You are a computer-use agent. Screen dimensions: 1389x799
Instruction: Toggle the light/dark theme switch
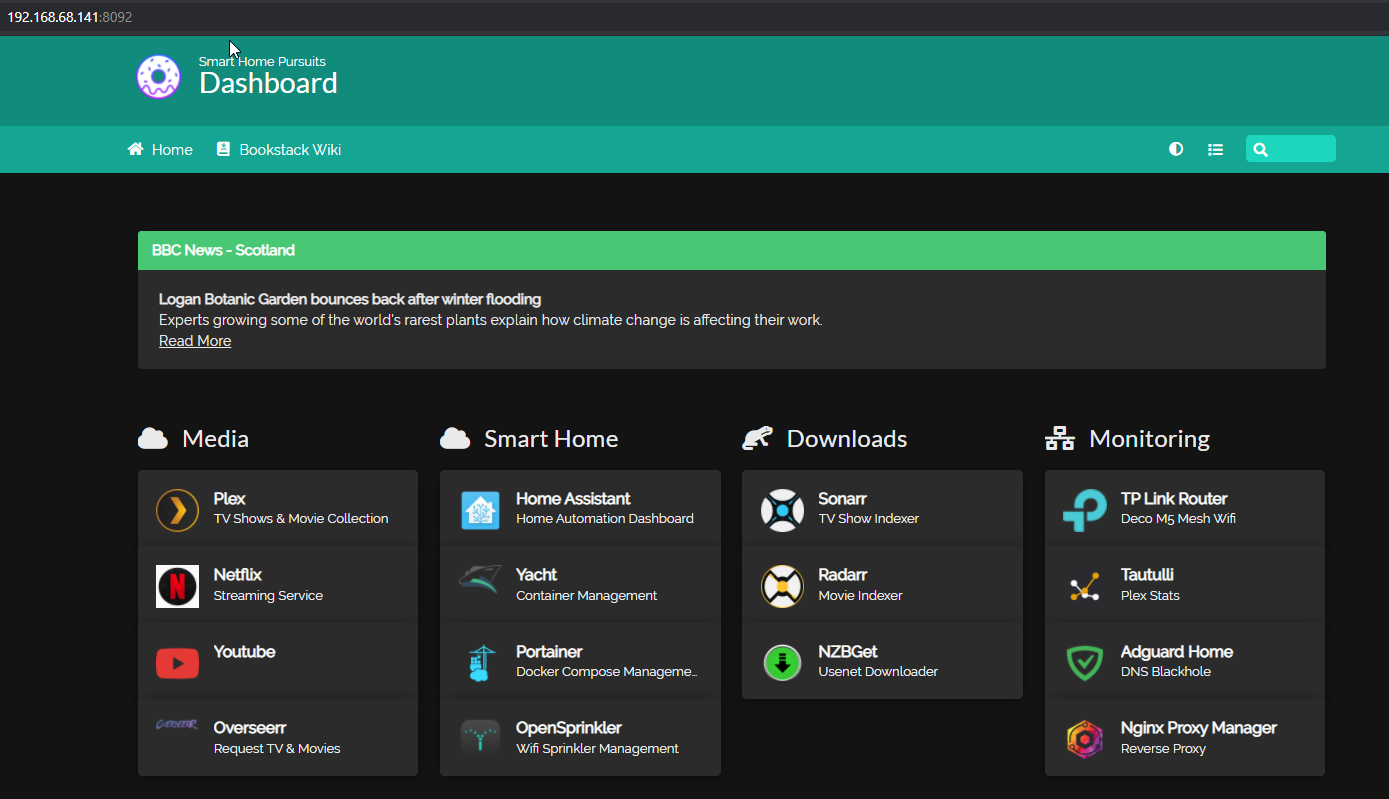1176,149
